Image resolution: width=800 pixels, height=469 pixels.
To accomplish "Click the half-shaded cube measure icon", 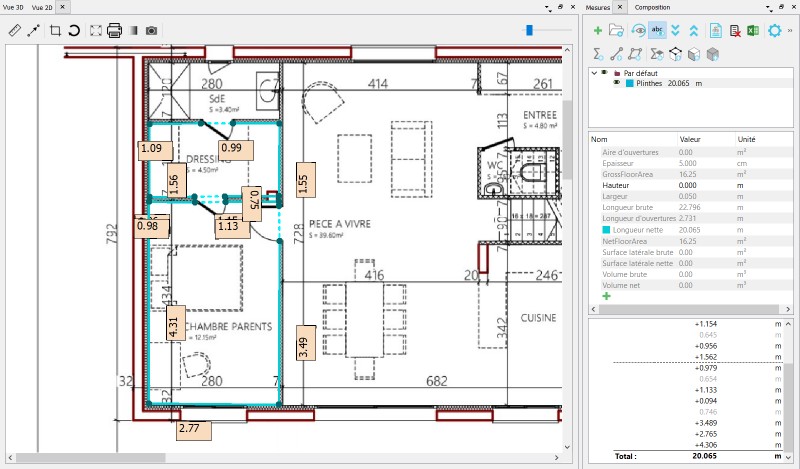I will click(694, 54).
